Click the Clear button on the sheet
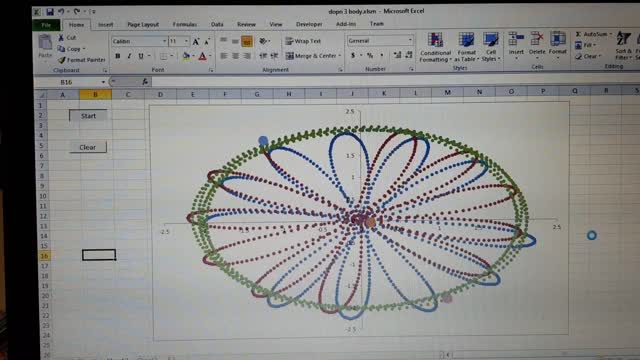The height and width of the screenshot is (360, 640). (x=88, y=147)
